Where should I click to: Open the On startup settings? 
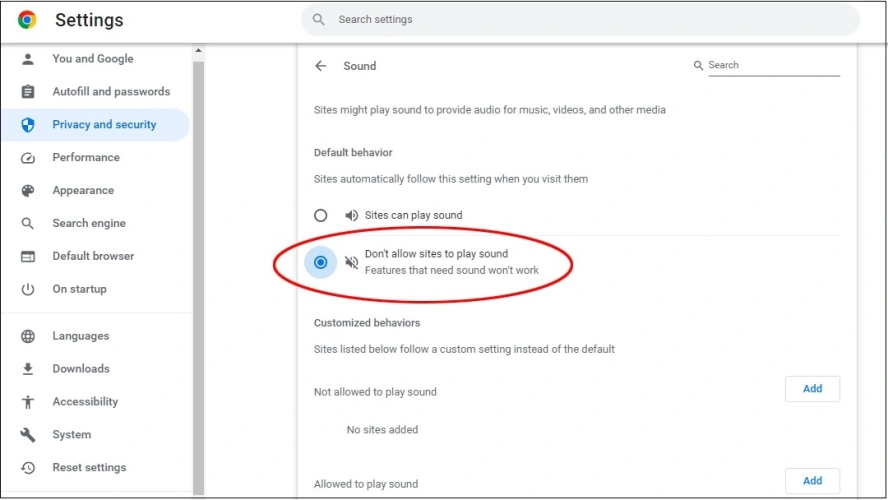79,289
